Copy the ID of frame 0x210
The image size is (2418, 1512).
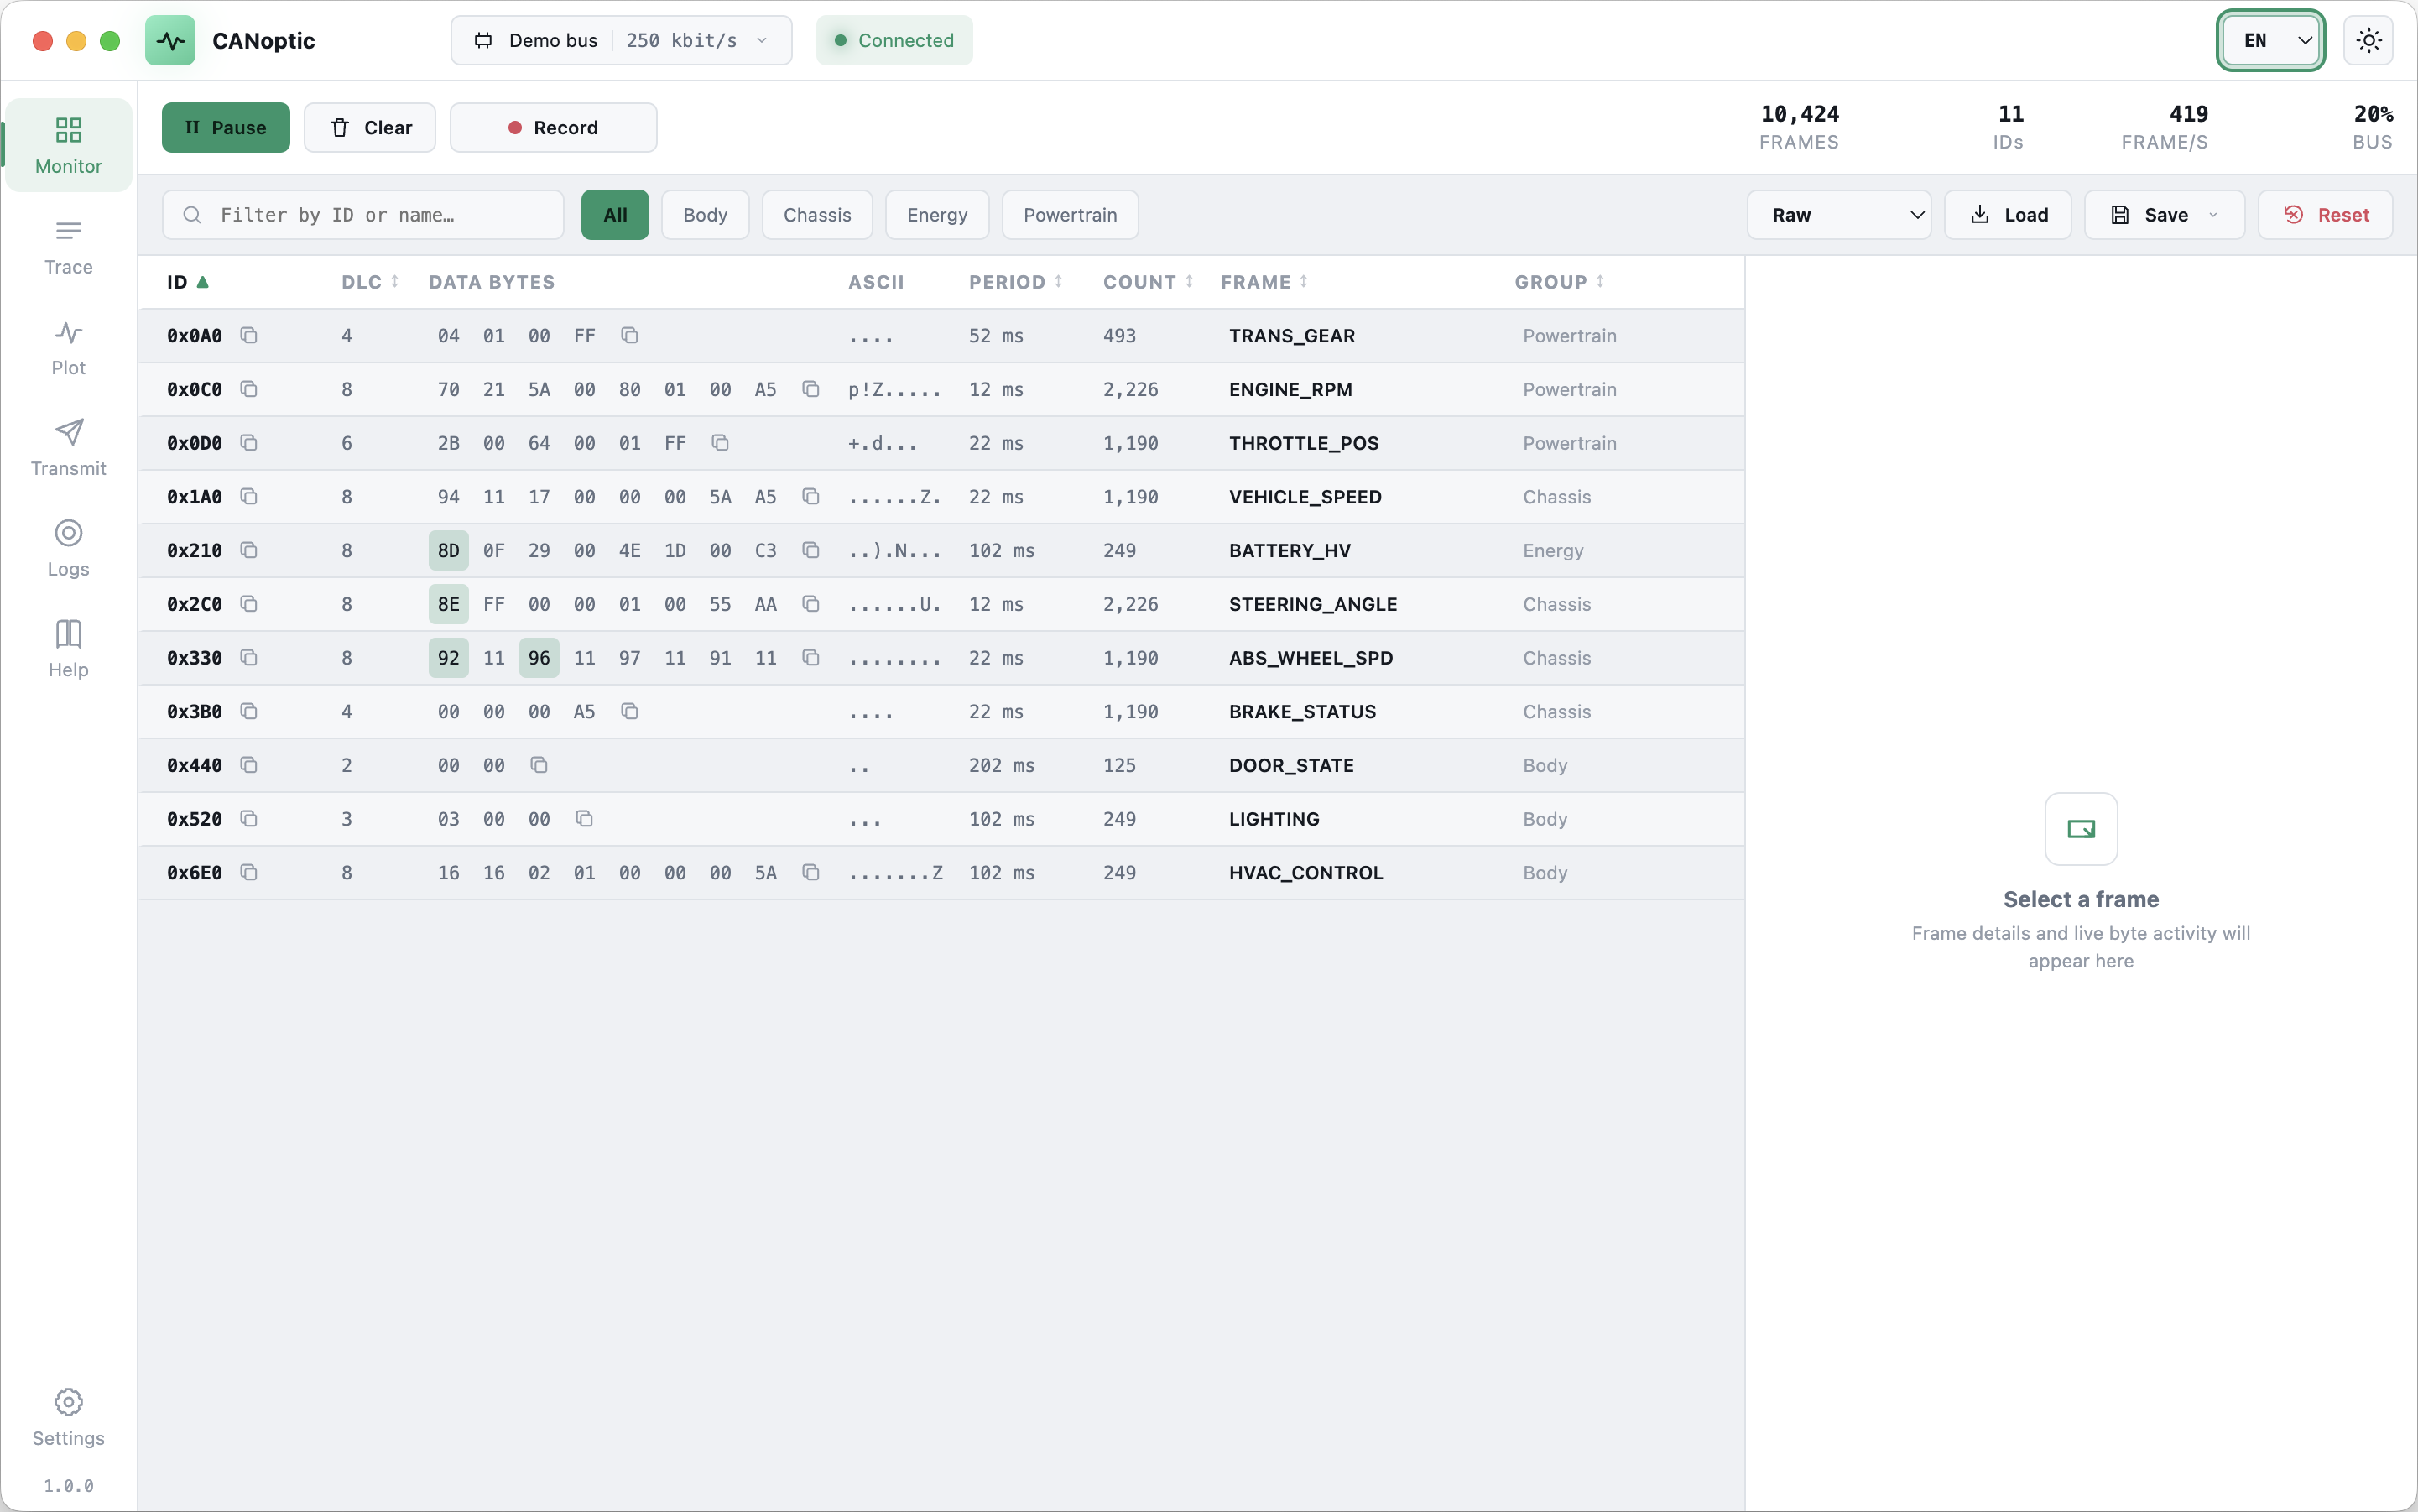tap(249, 550)
